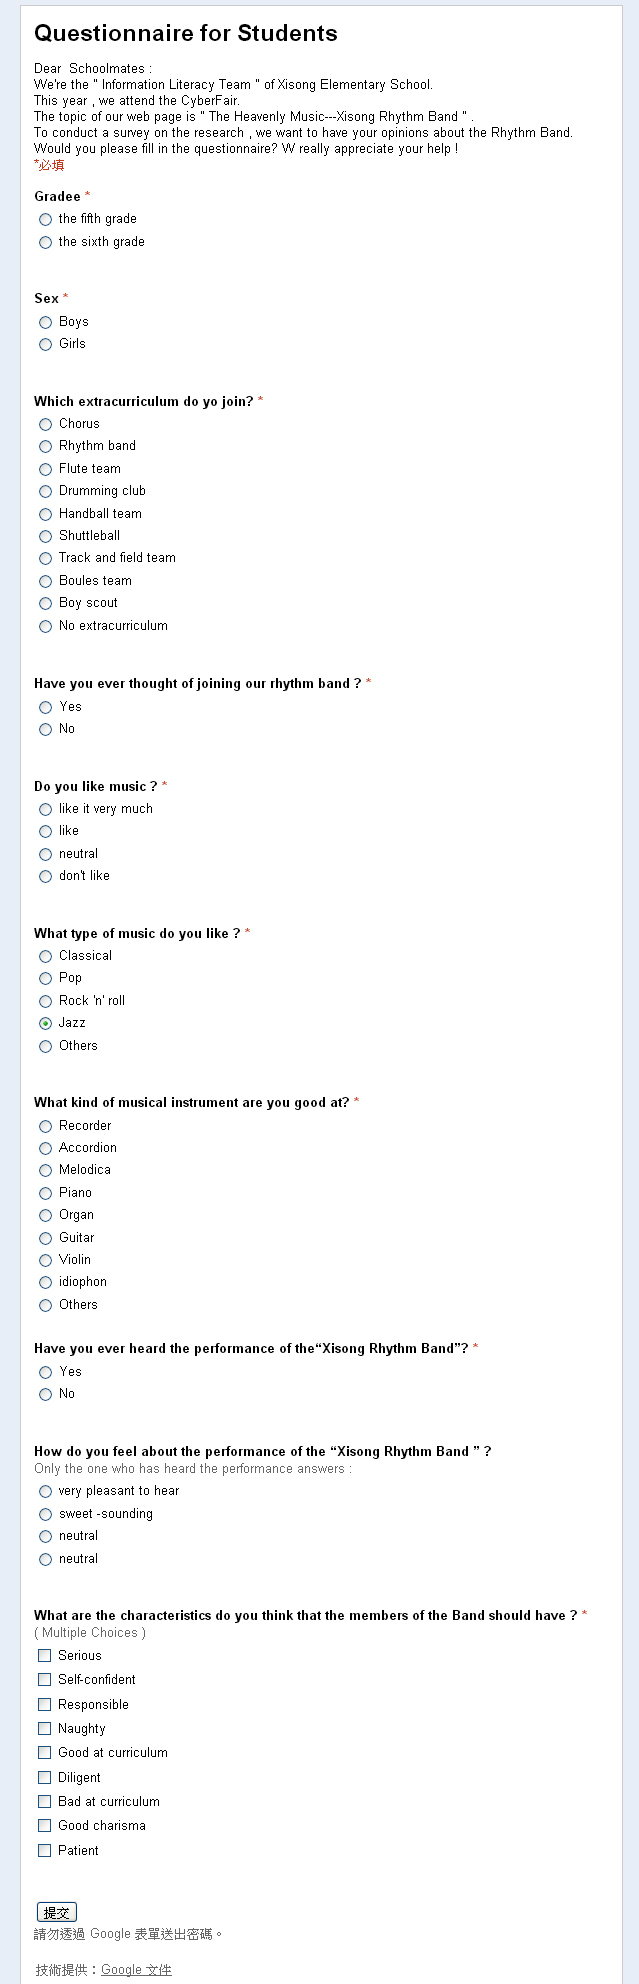Select 'the fifth grade' radio option

(x=45, y=219)
